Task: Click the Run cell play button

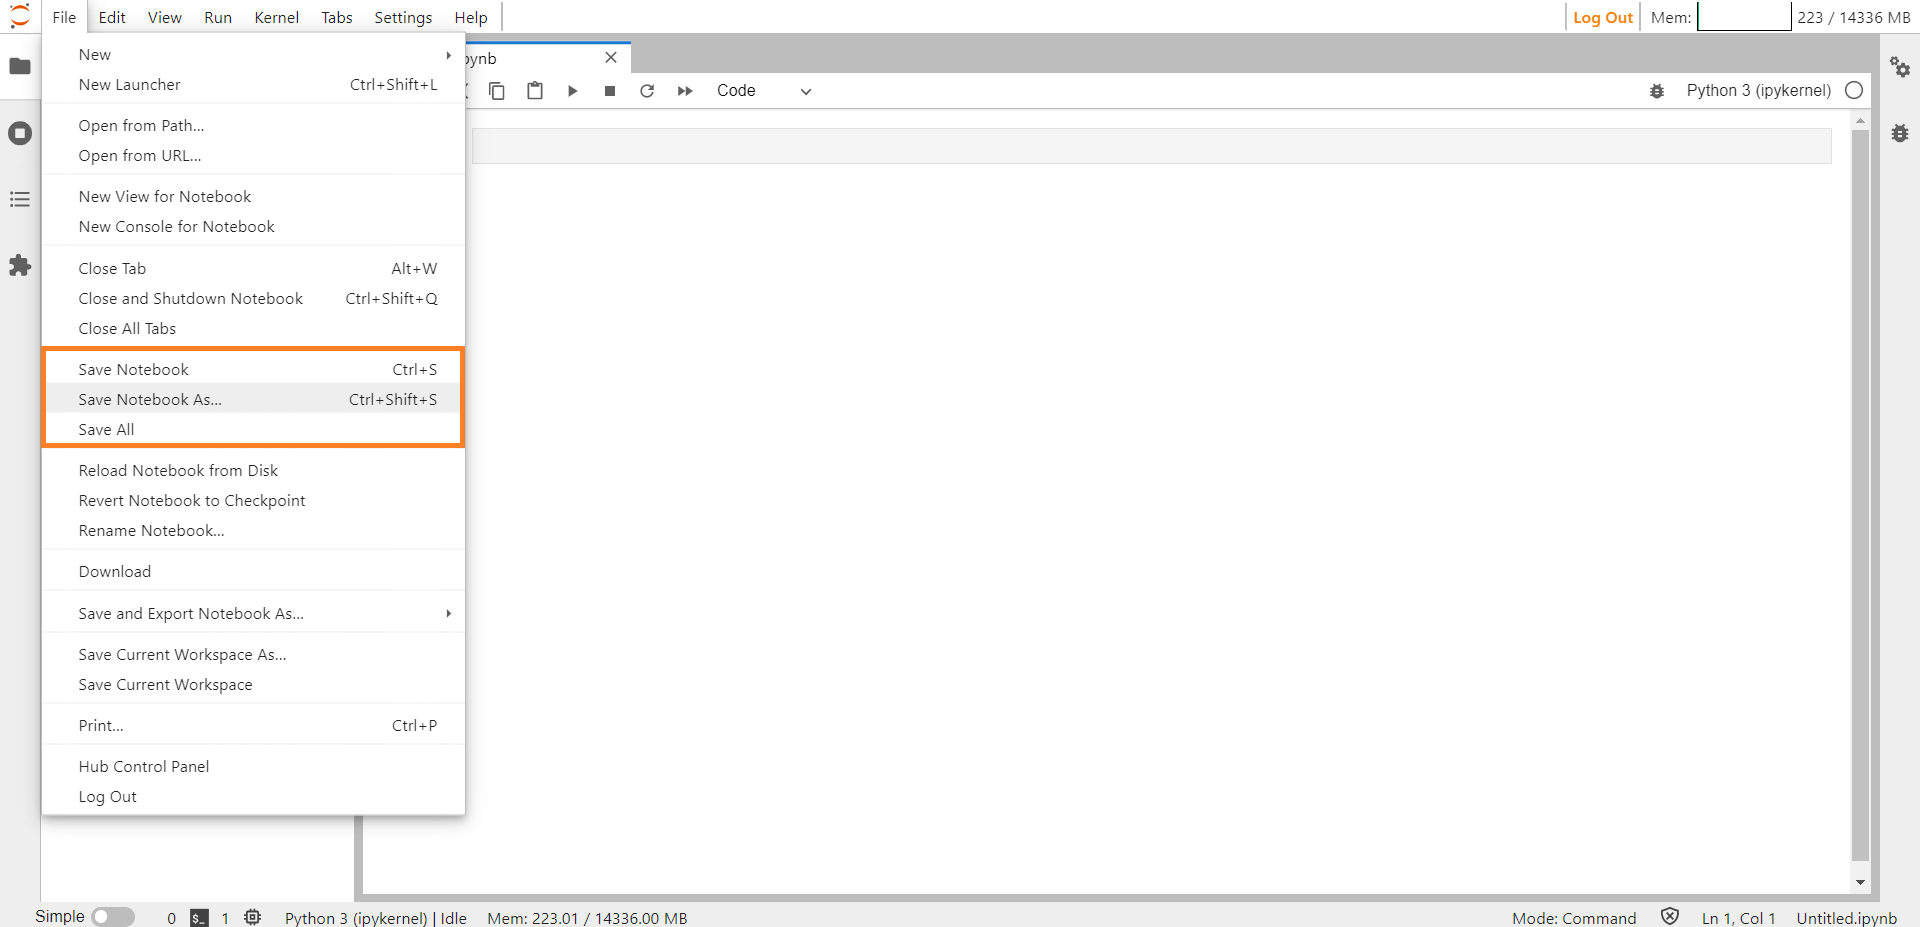Action: [572, 91]
